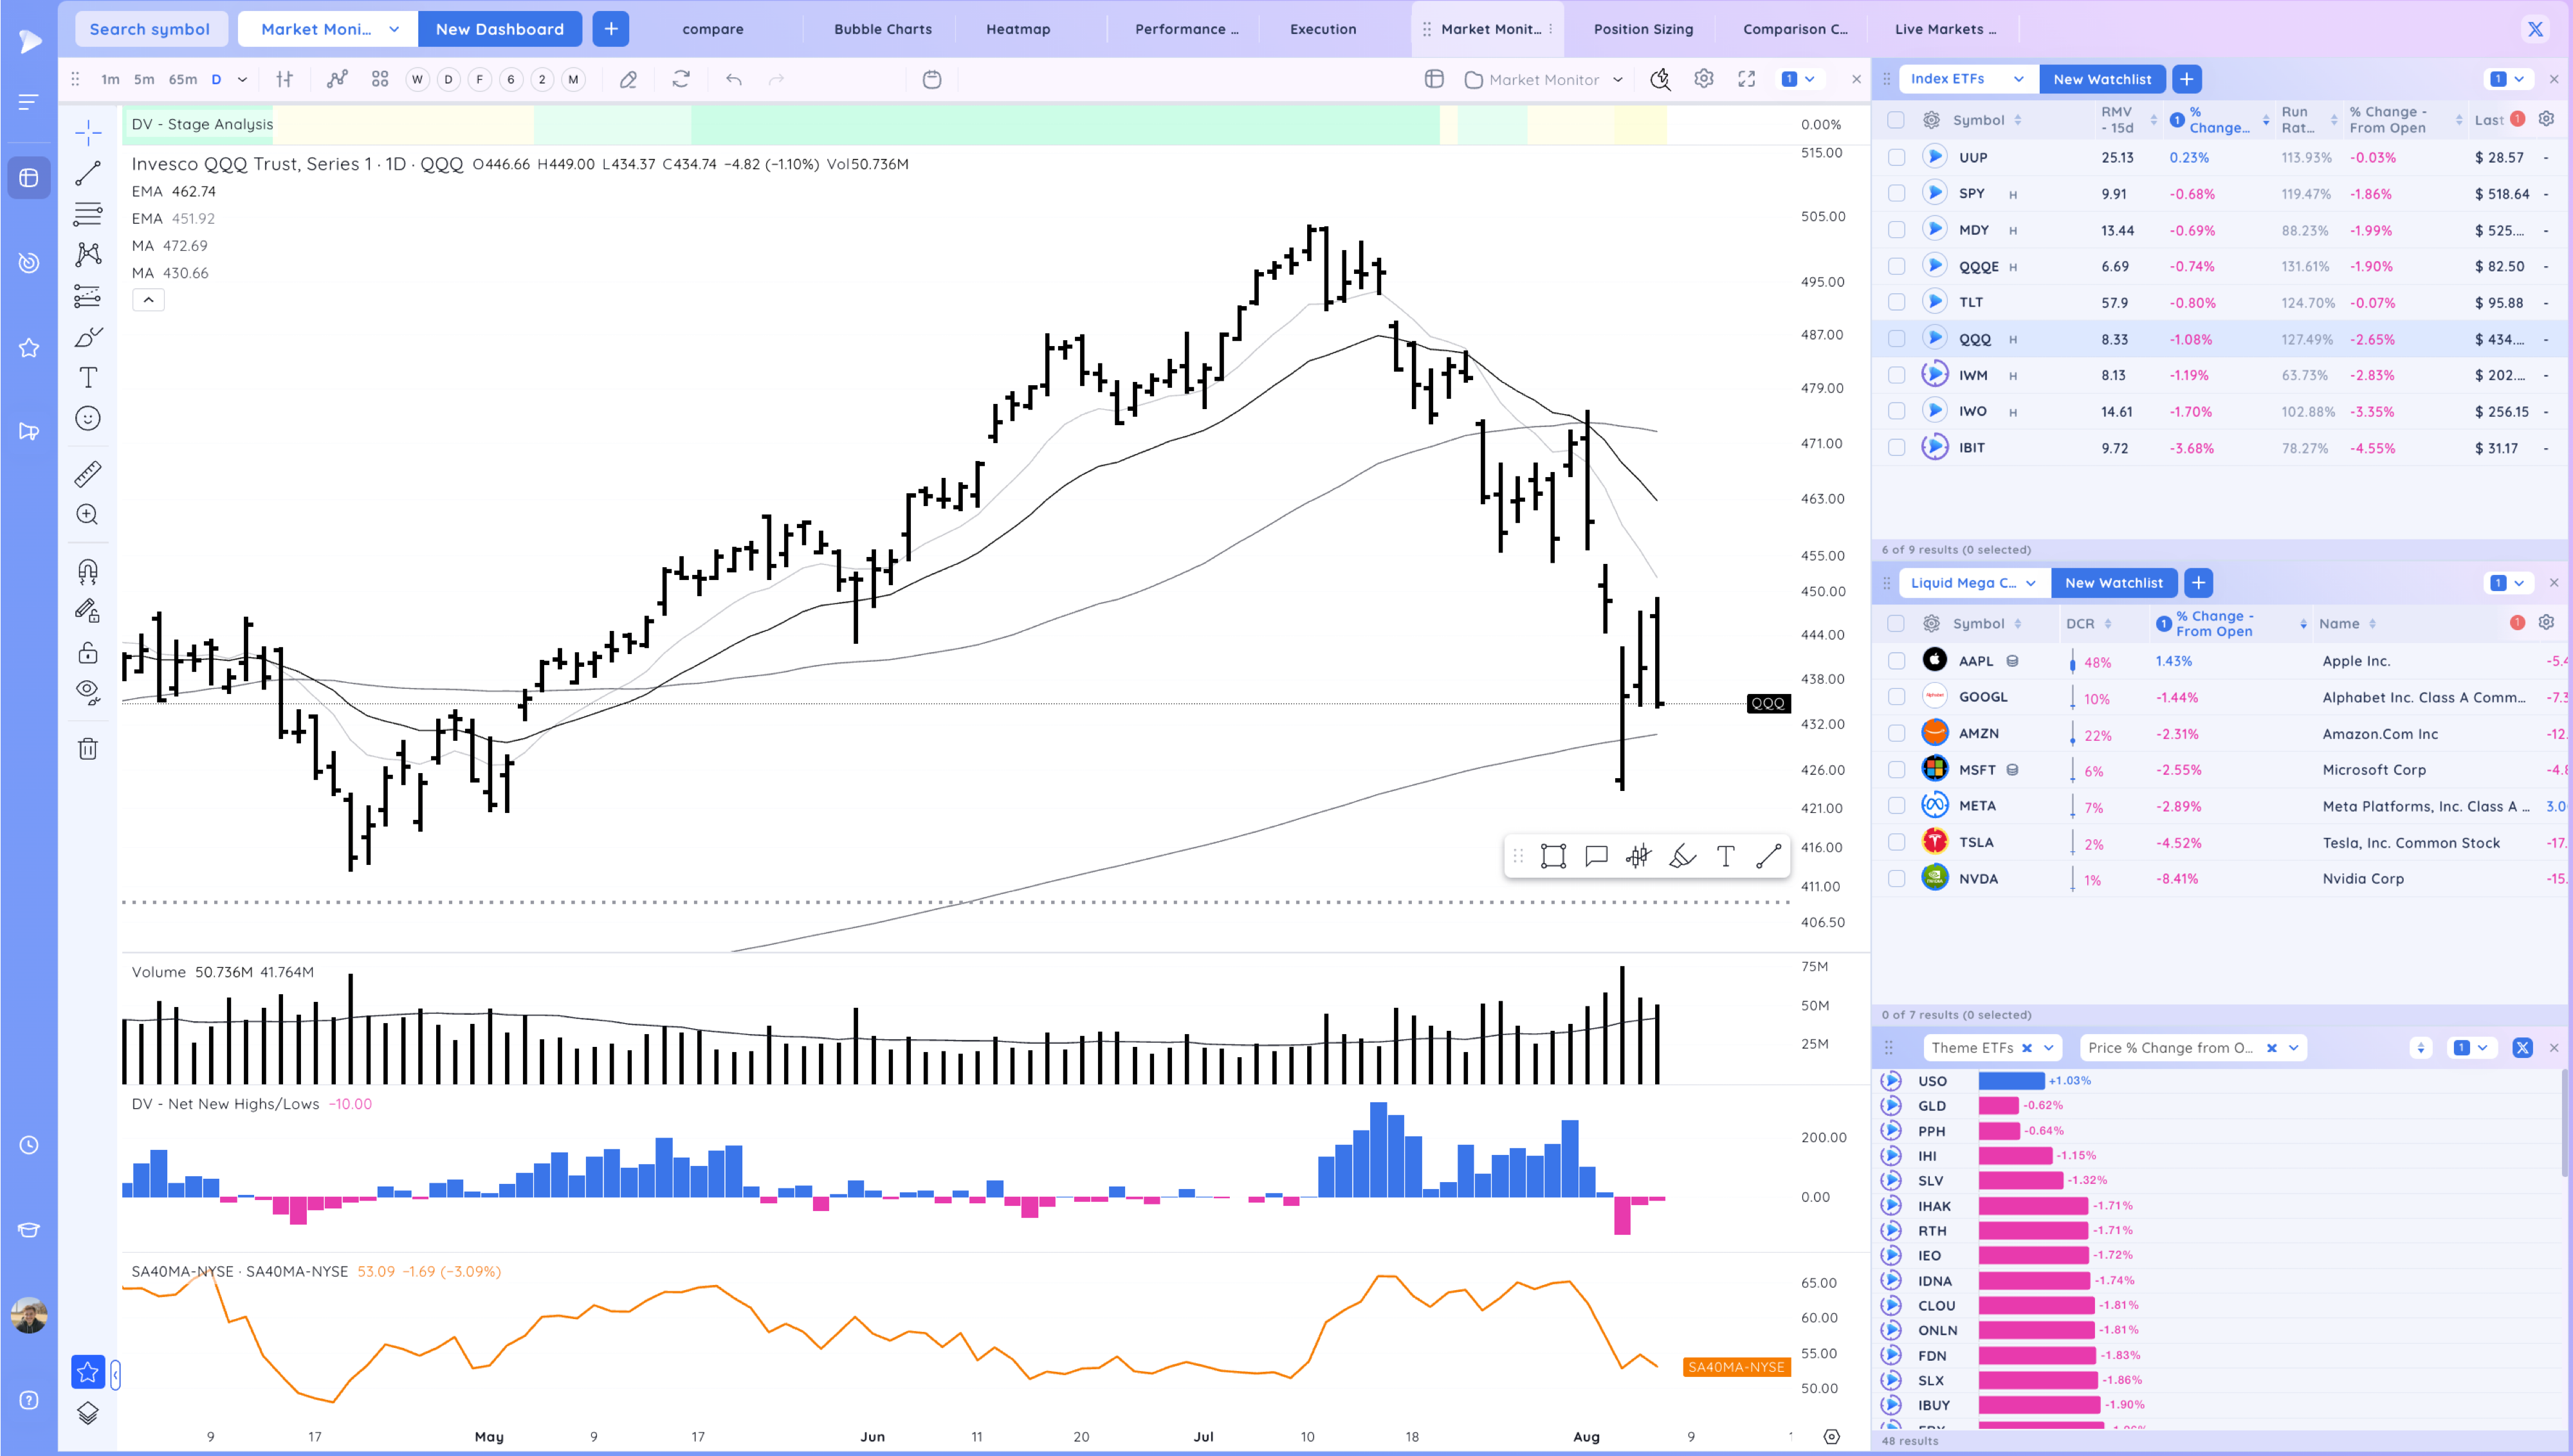This screenshot has height=1456, width=2573.
Task: Select the emoji sticker tool
Action: tap(88, 418)
